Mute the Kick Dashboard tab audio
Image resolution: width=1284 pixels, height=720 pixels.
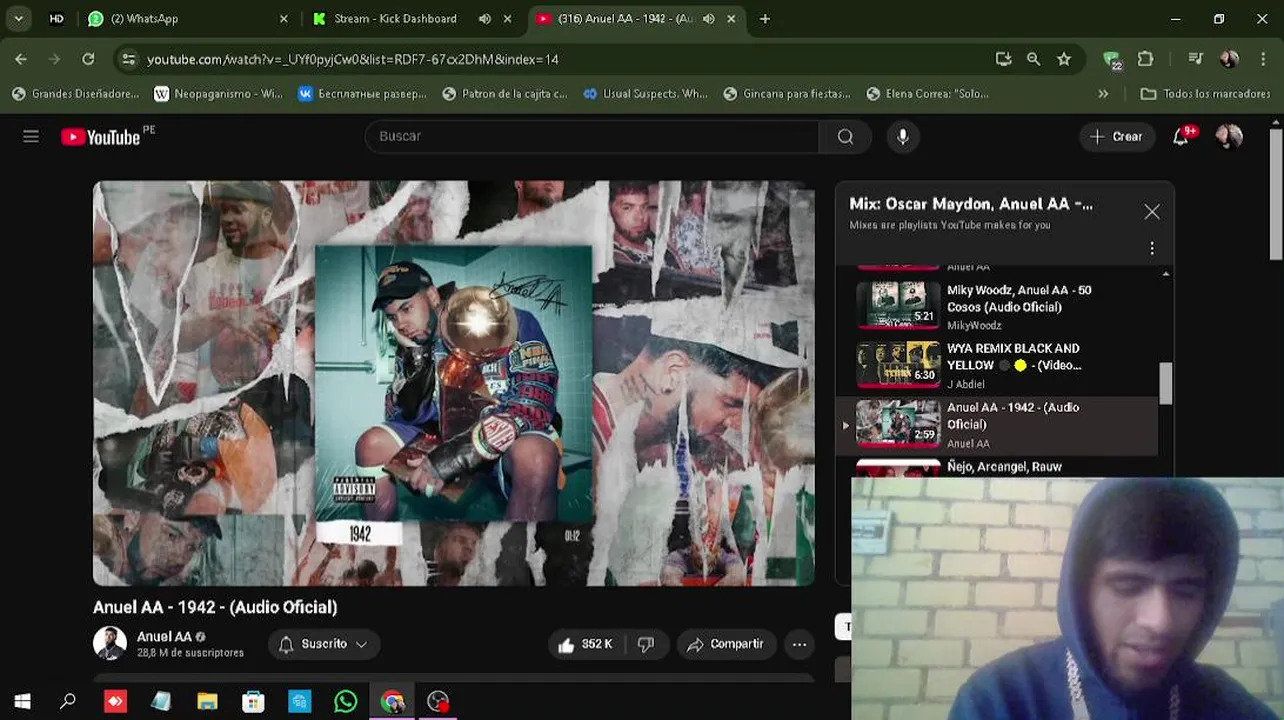[485, 18]
